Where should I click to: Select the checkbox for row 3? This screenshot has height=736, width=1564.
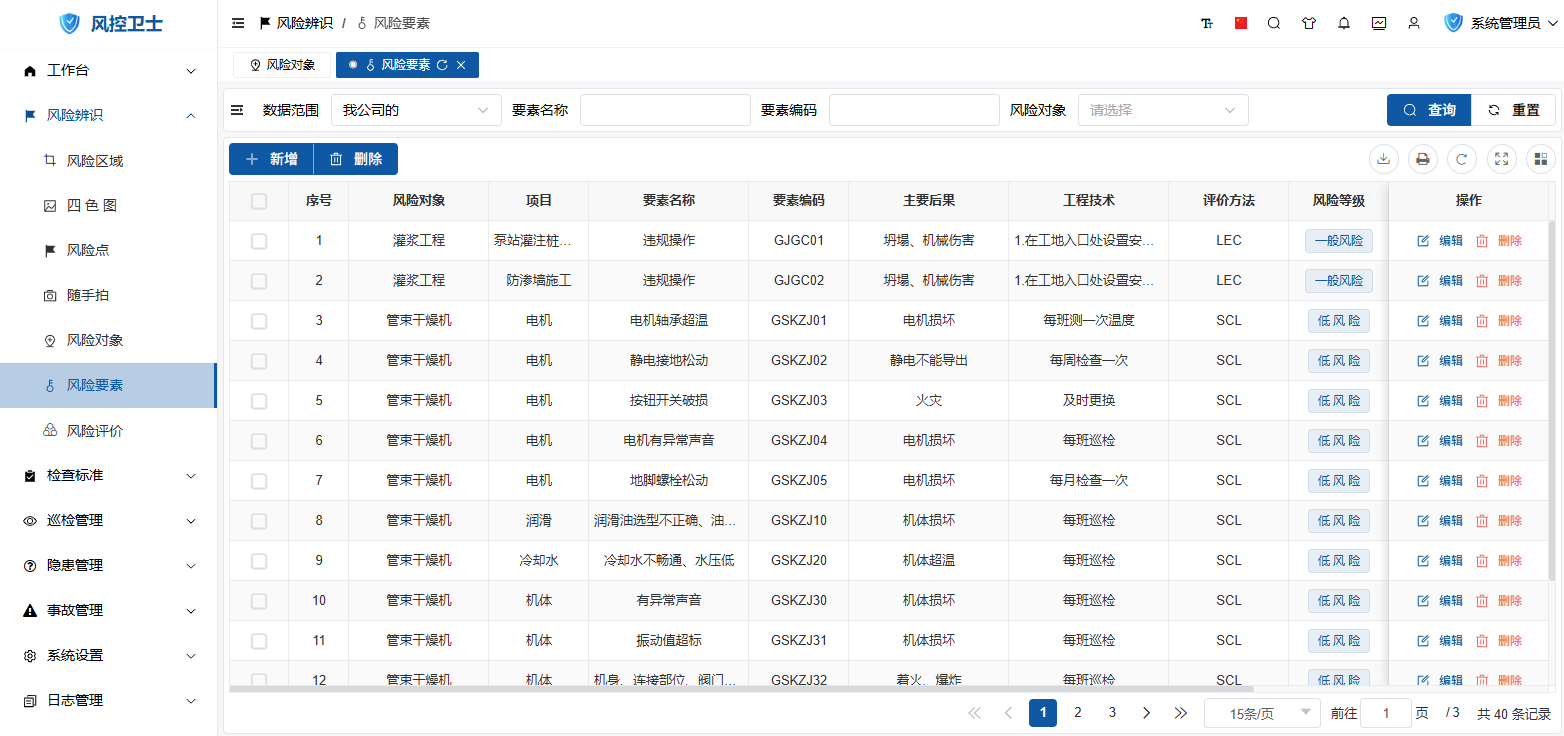click(x=259, y=321)
